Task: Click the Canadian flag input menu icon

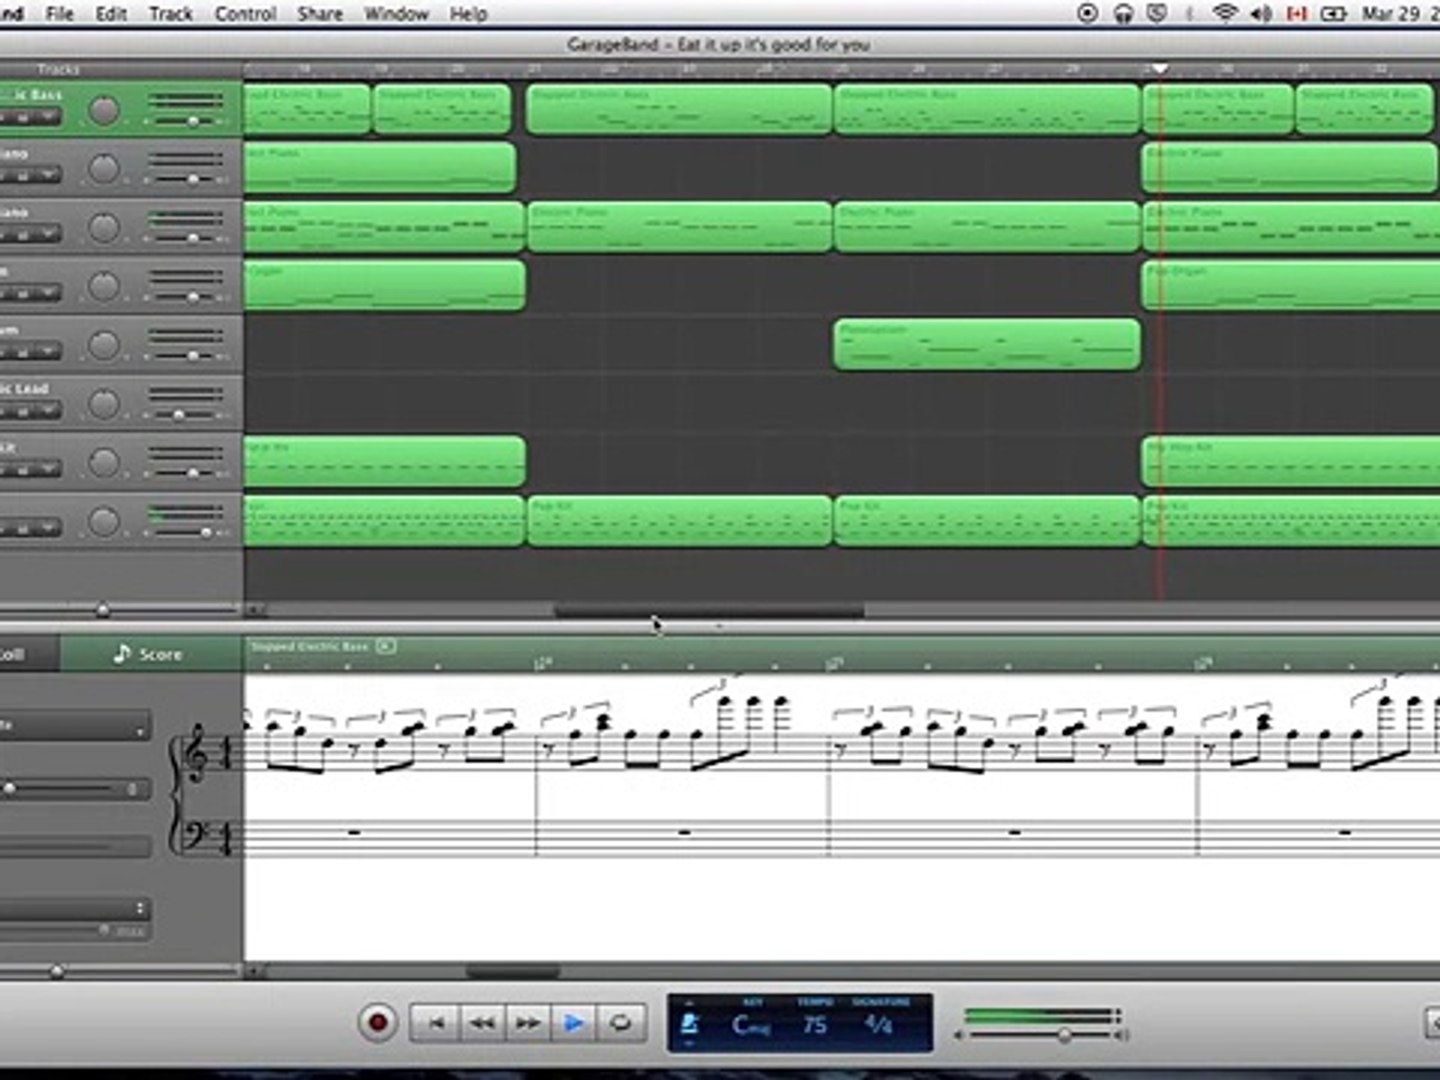Action: [x=1297, y=14]
